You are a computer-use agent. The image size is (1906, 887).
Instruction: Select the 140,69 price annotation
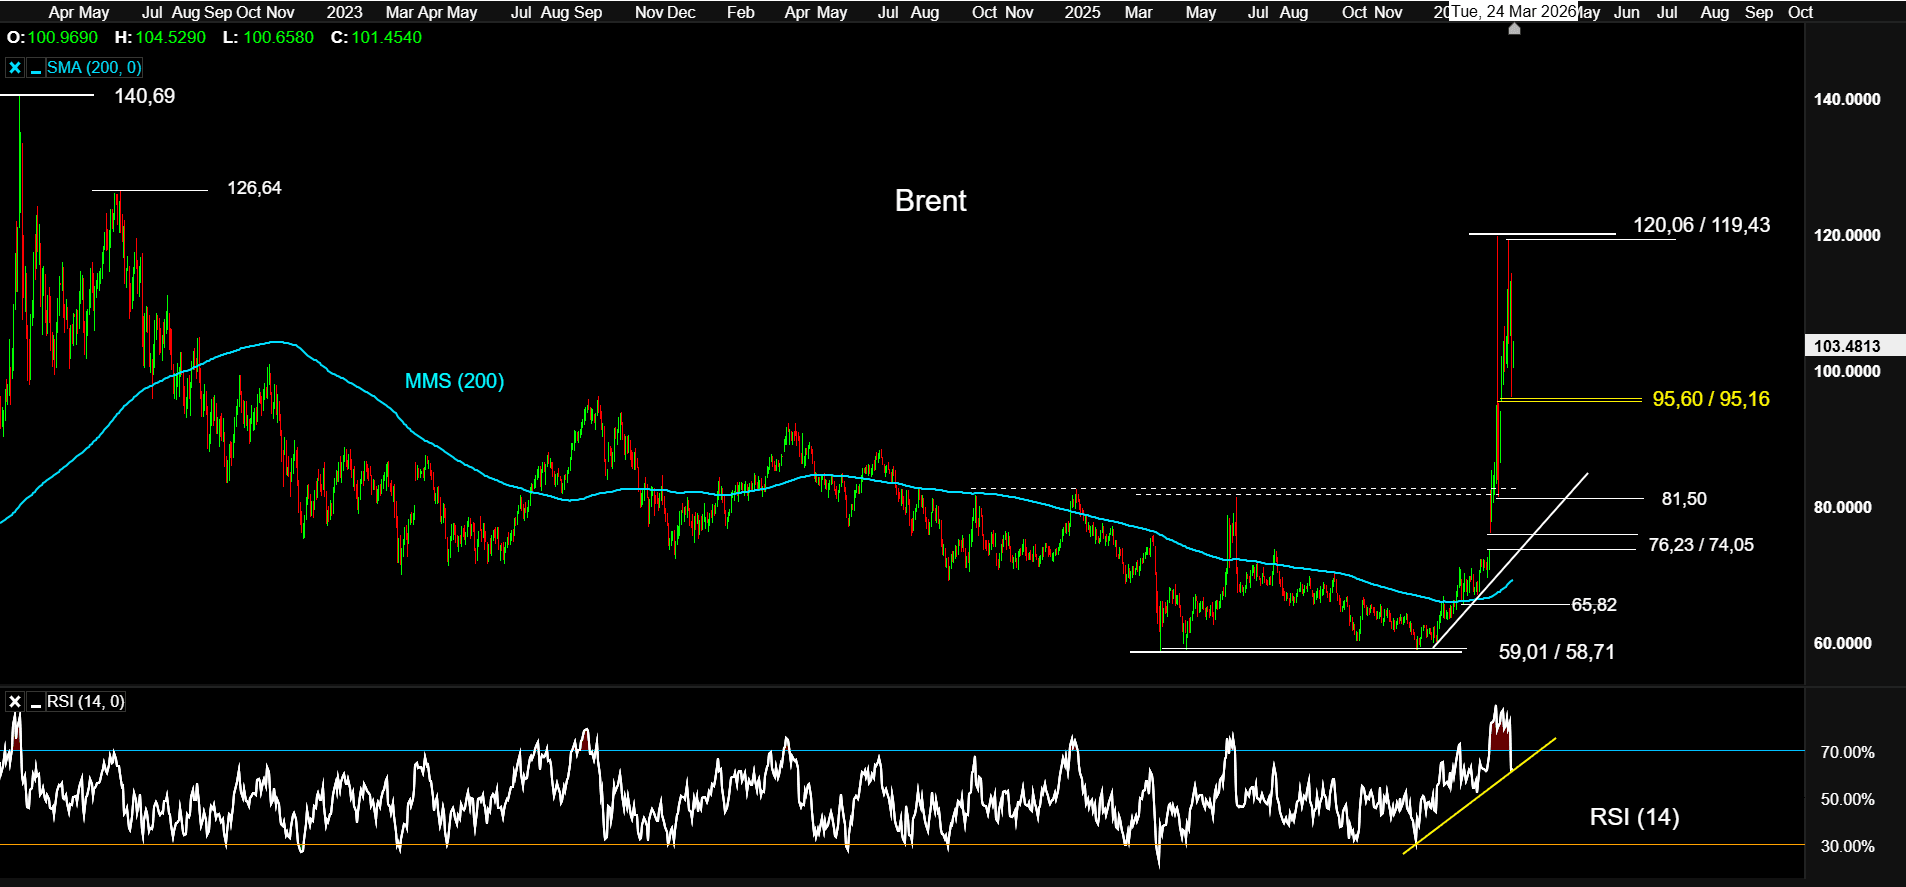click(144, 96)
